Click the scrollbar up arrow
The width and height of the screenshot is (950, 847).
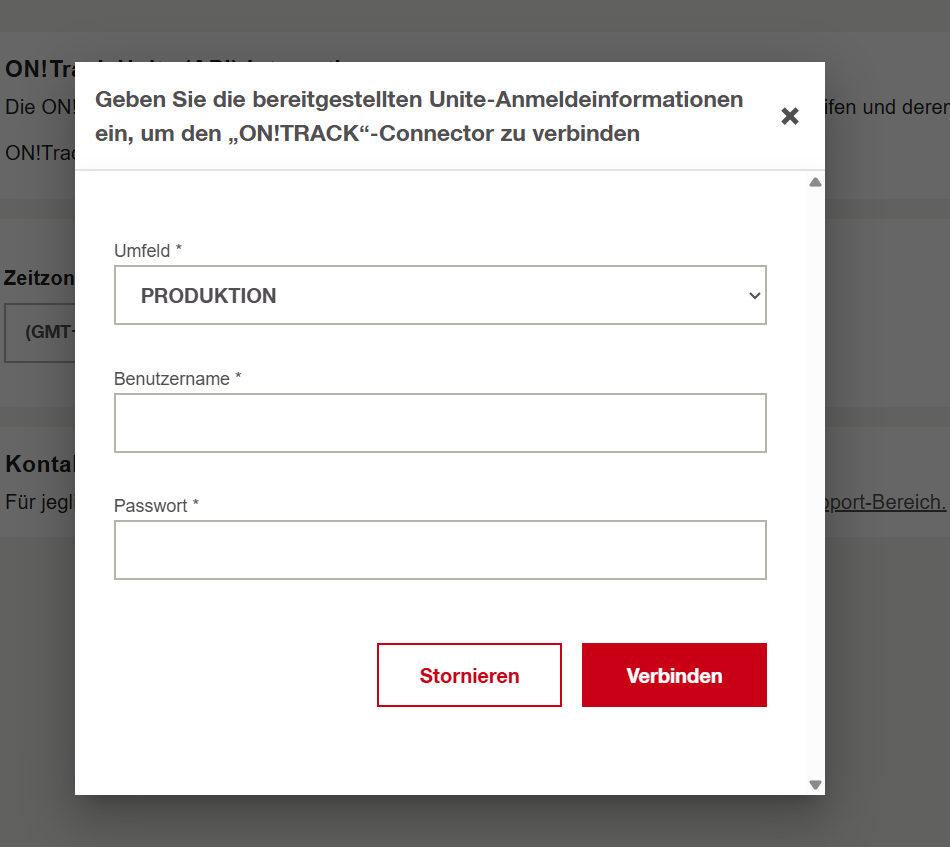pos(815,182)
